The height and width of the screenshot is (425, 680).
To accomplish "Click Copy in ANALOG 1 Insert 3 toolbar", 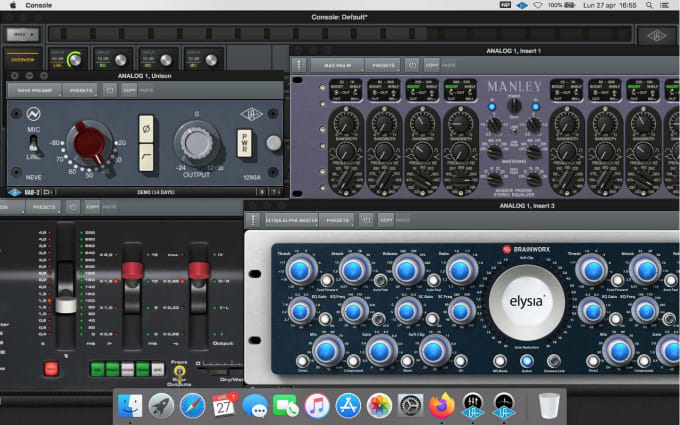I will [x=386, y=220].
